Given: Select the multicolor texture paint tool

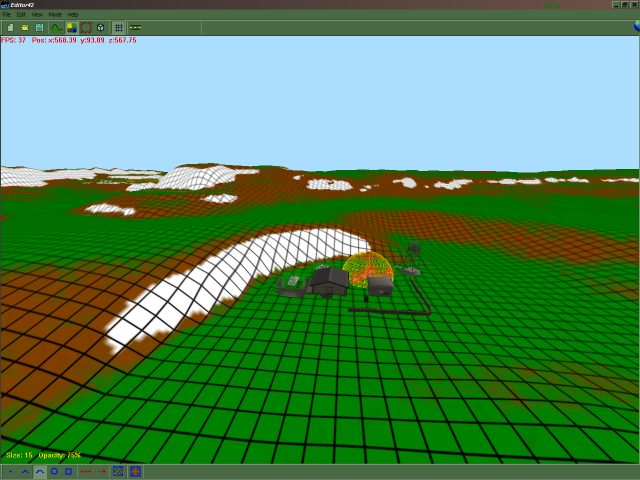Looking at the screenshot, I should click(x=72, y=28).
